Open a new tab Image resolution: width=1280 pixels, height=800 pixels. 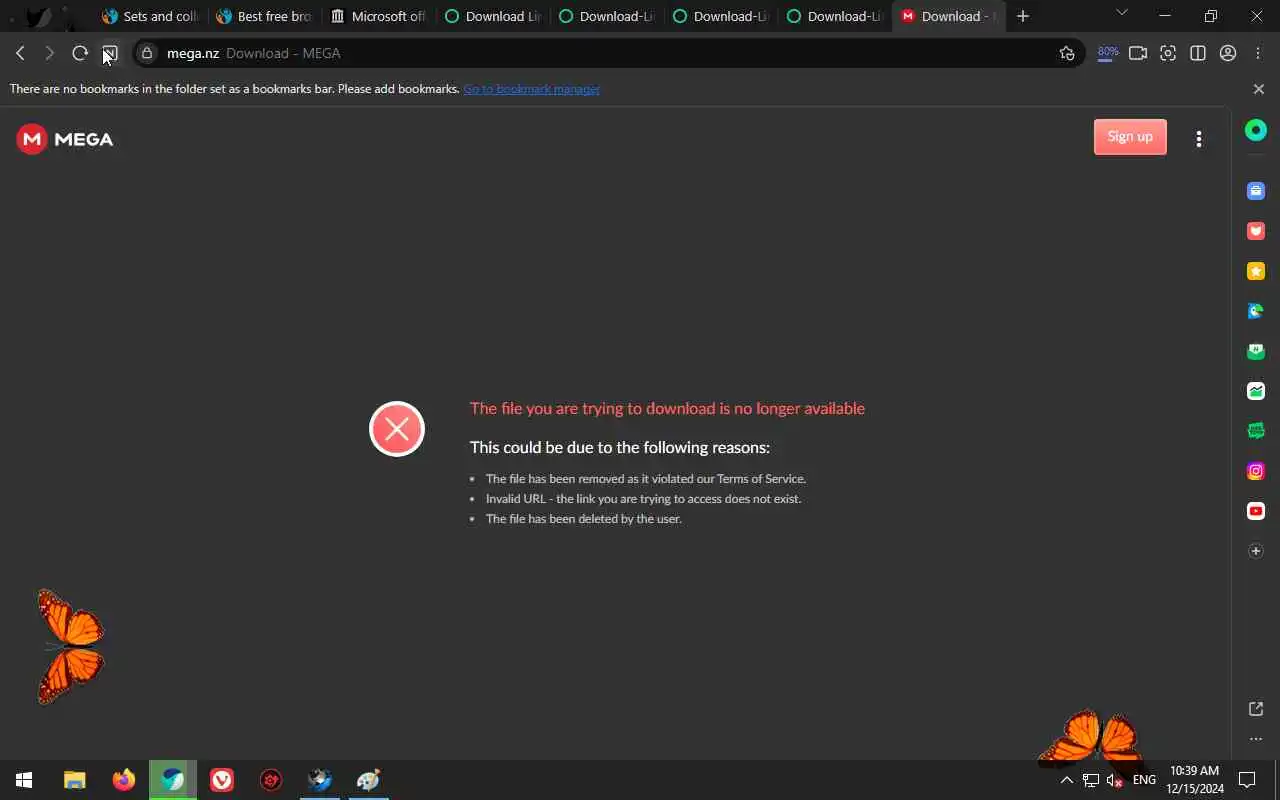[x=1023, y=16]
